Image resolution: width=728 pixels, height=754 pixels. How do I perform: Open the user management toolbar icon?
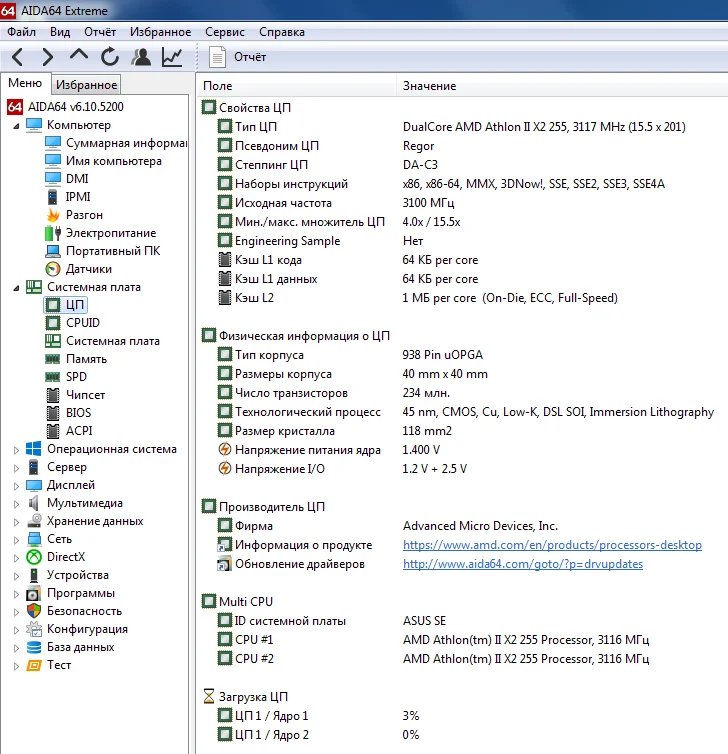coord(141,57)
